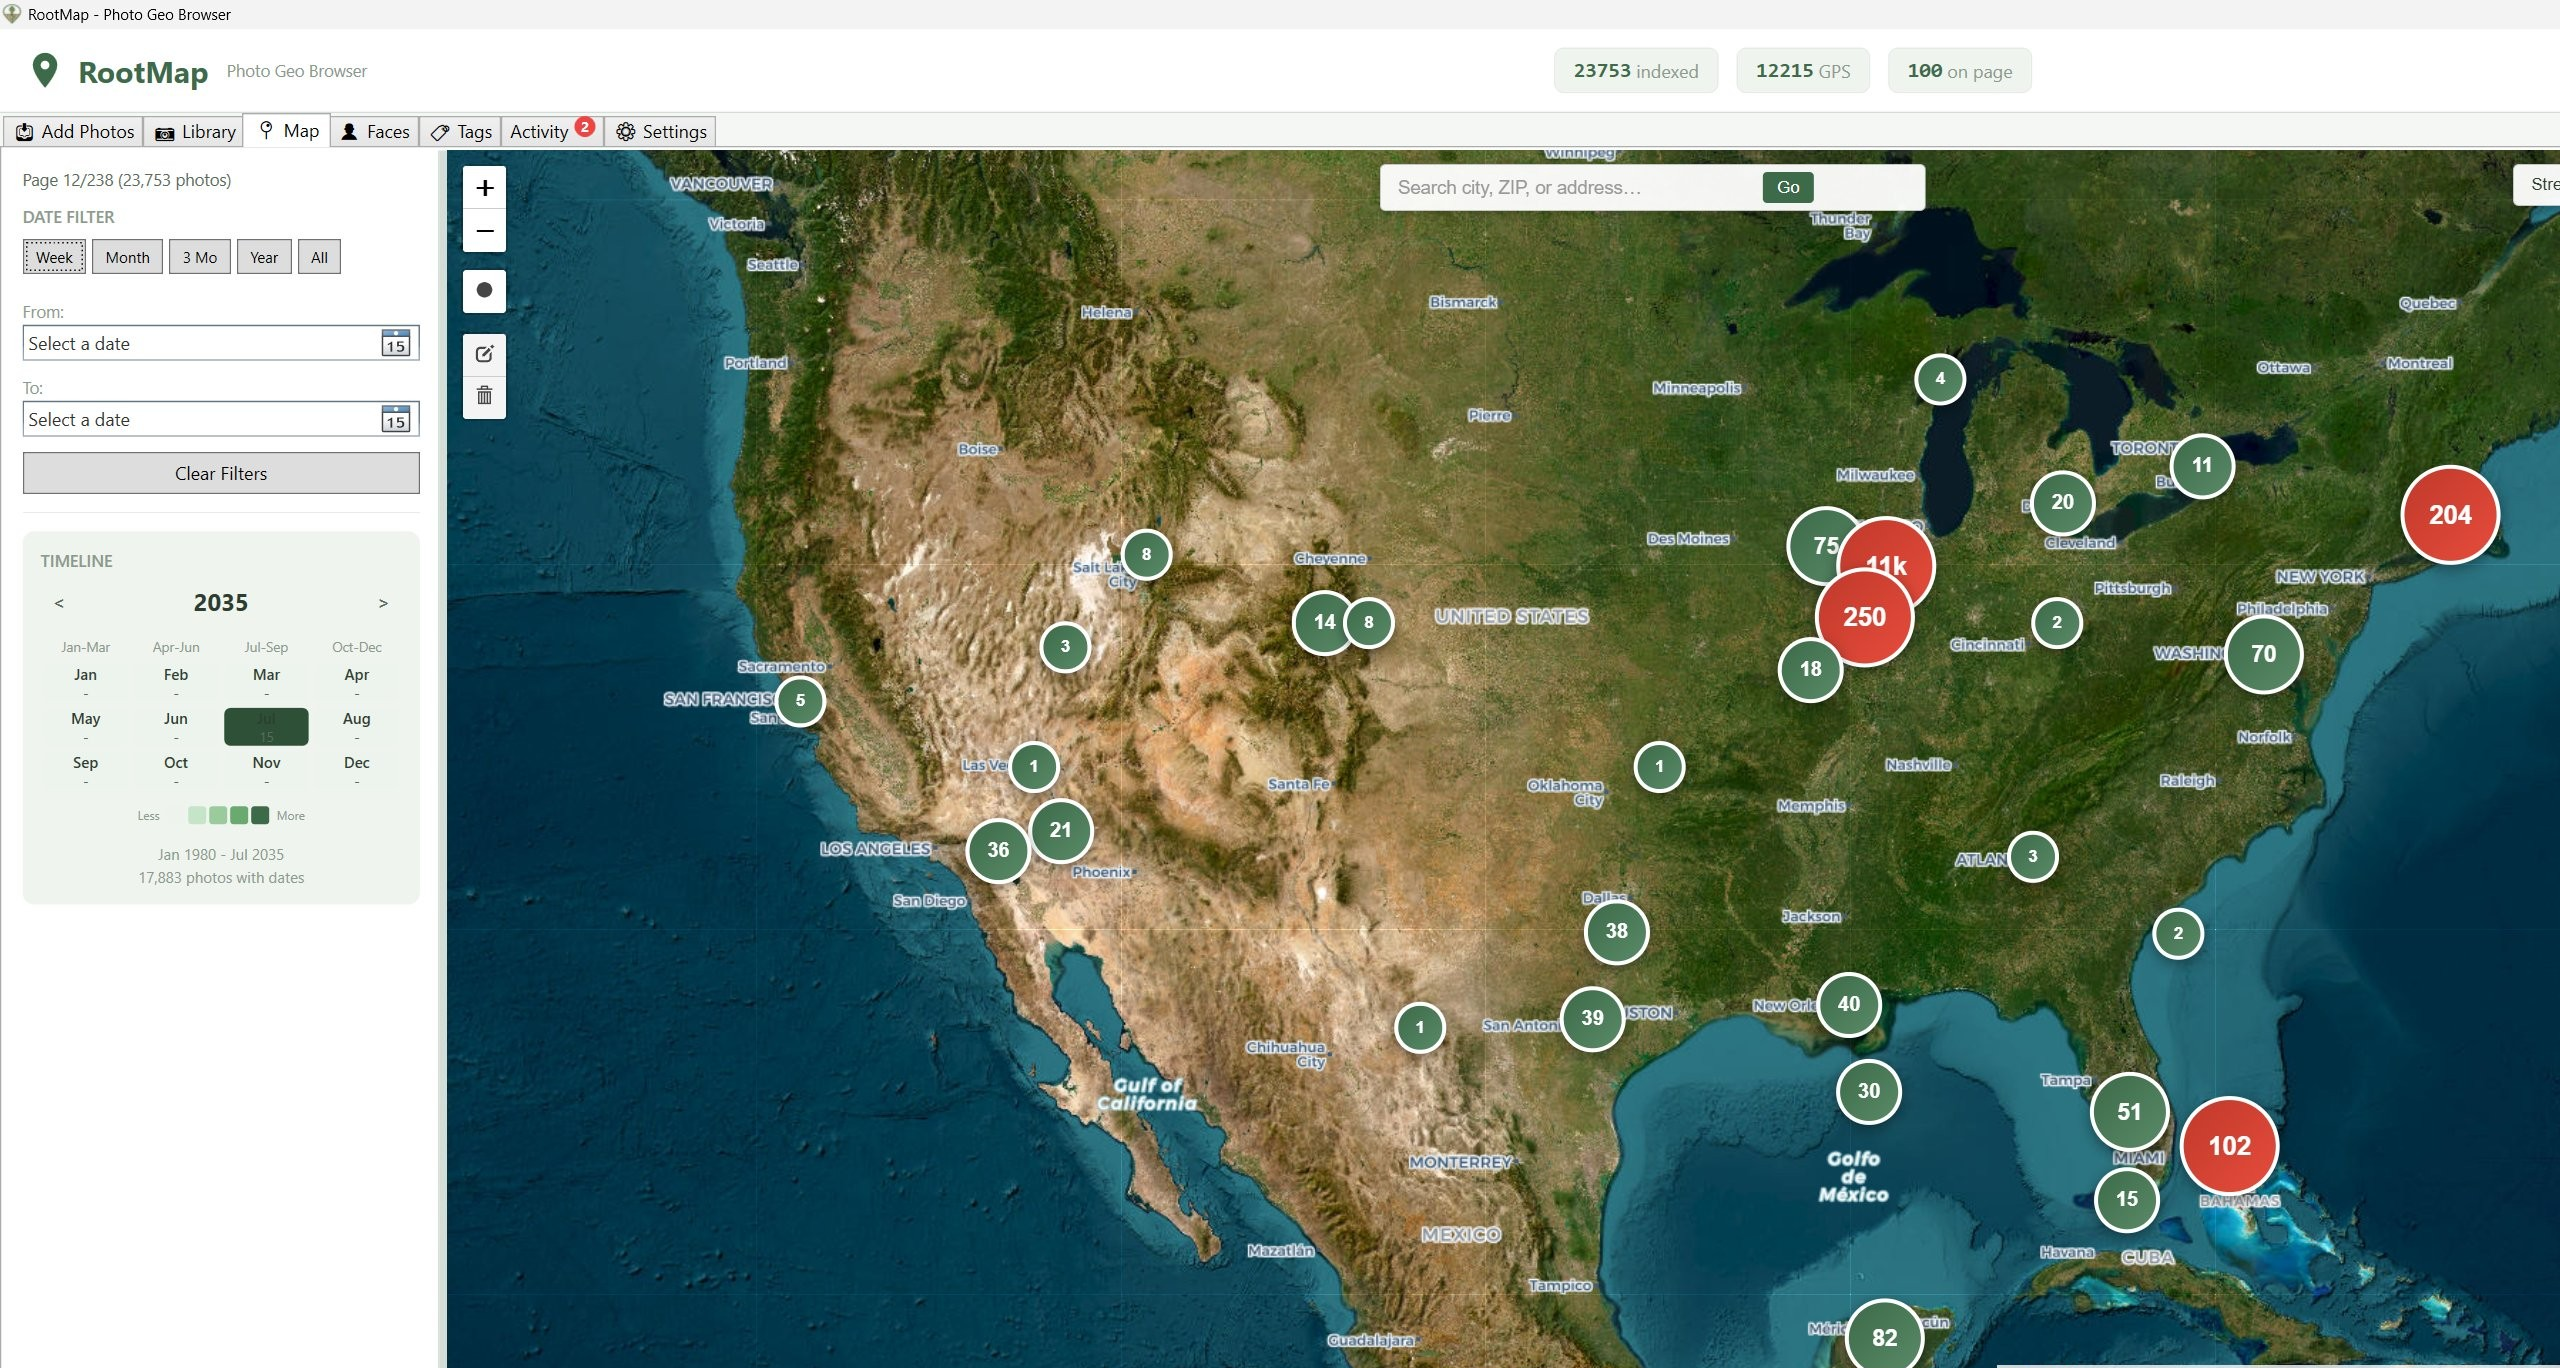This screenshot has width=2560, height=1368.
Task: Open the 14 cluster near Cheyenne
Action: [x=1325, y=622]
